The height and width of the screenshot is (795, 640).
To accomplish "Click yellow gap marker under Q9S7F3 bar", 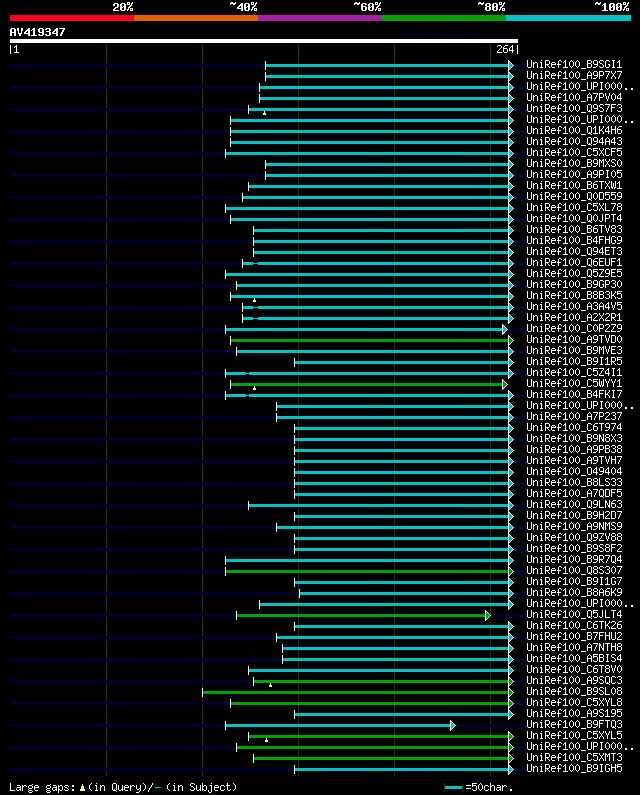I will pos(264,113).
